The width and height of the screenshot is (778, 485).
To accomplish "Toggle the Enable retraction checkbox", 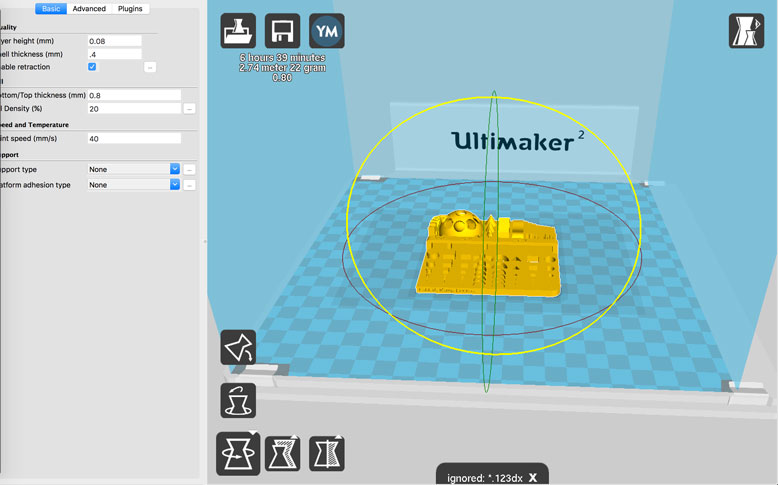I will pos(92,67).
